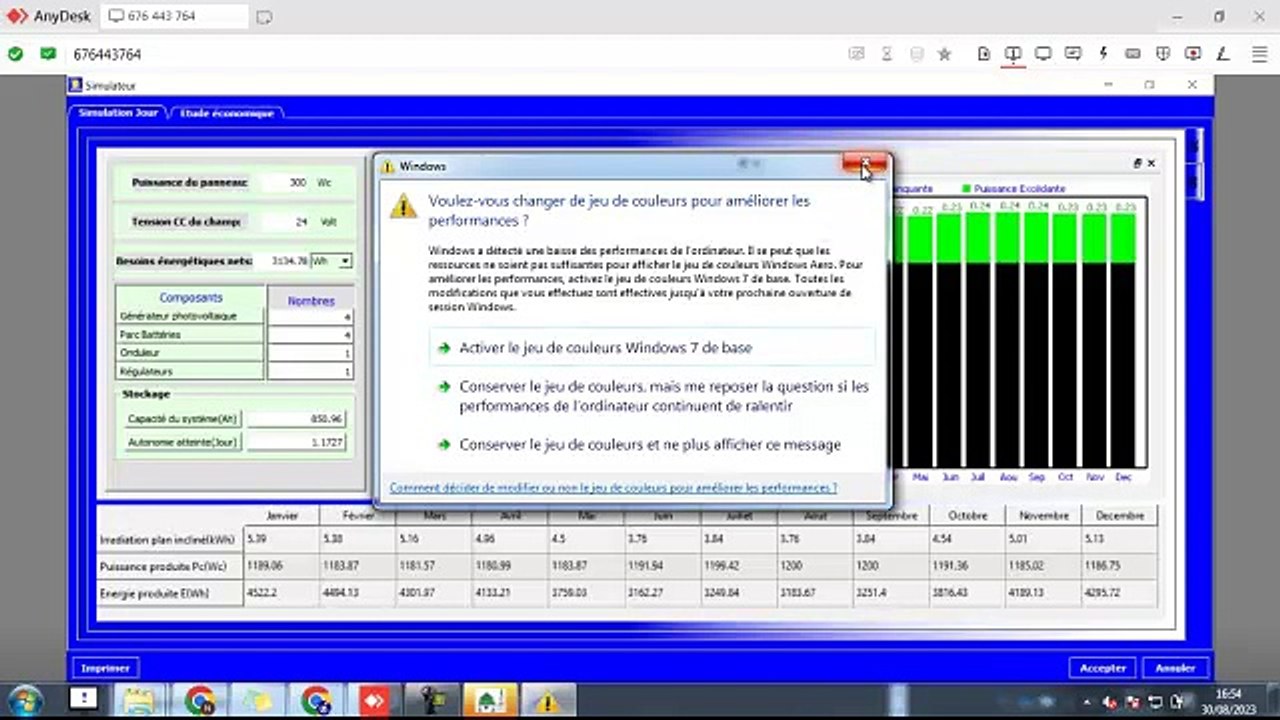Click the green secure connection badge icon
The image size is (1280, 720).
pyautogui.click(x=48, y=54)
